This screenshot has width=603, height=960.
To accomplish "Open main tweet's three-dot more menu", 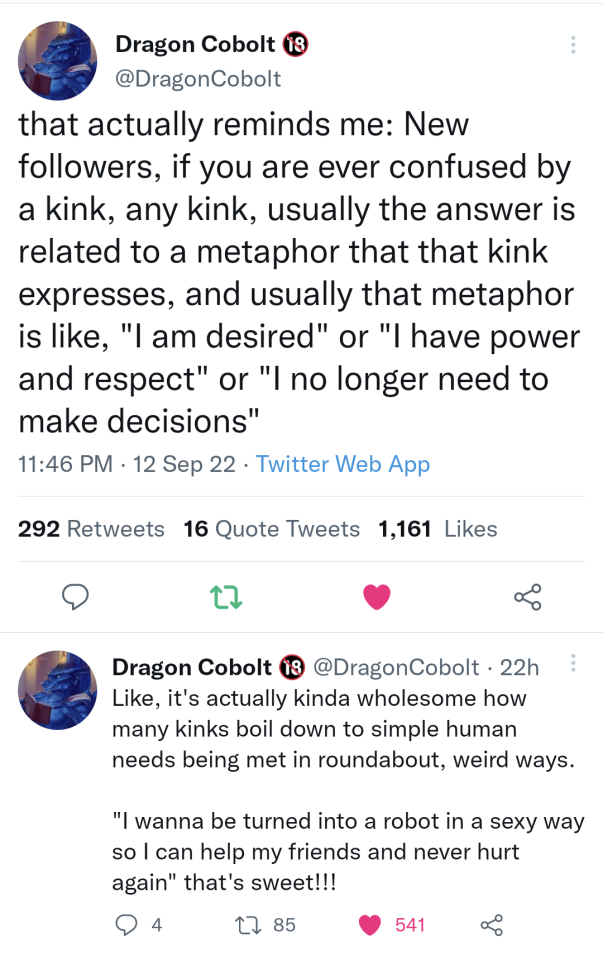I will (x=572, y=45).
